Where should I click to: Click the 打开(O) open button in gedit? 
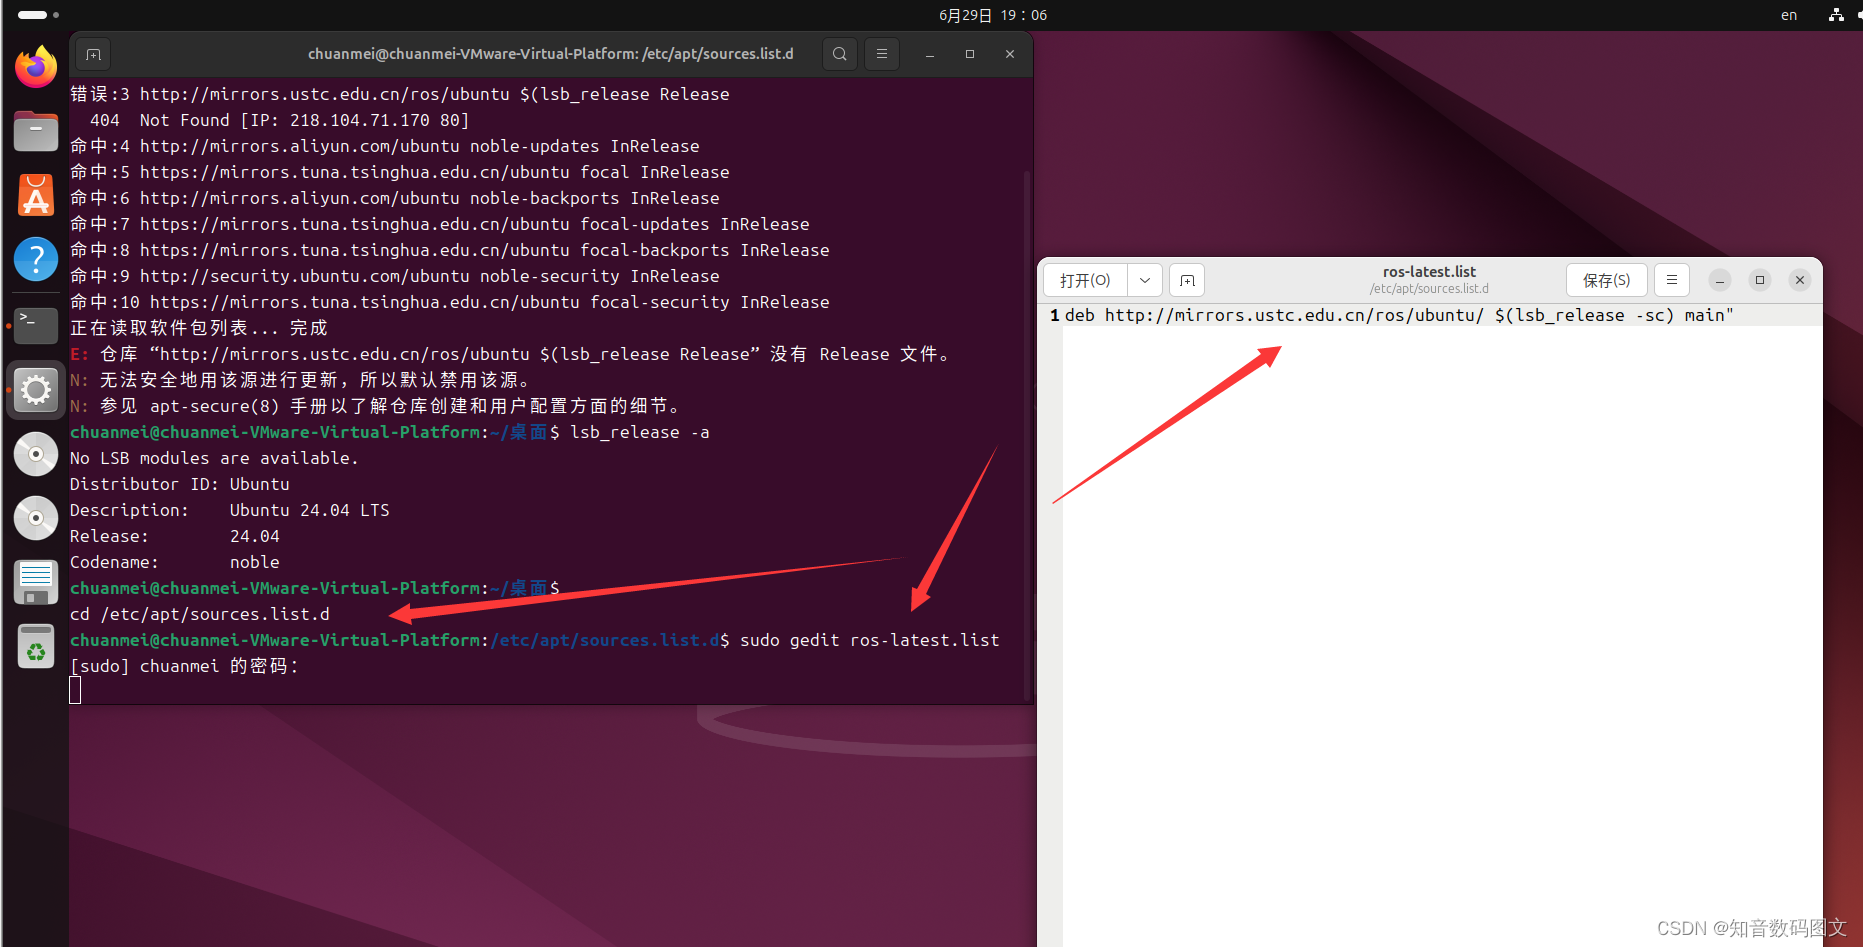point(1085,280)
